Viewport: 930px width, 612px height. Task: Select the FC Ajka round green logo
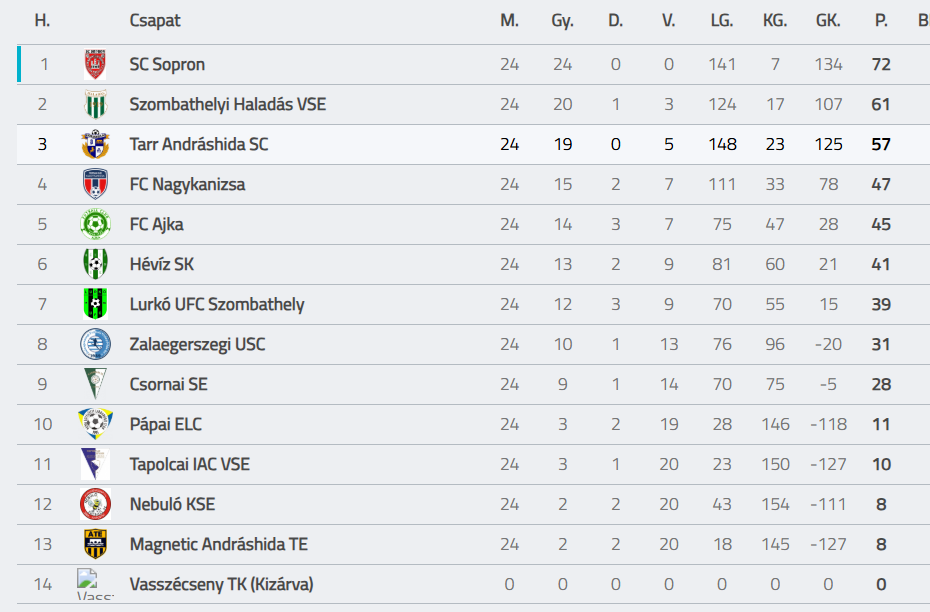pos(95,224)
